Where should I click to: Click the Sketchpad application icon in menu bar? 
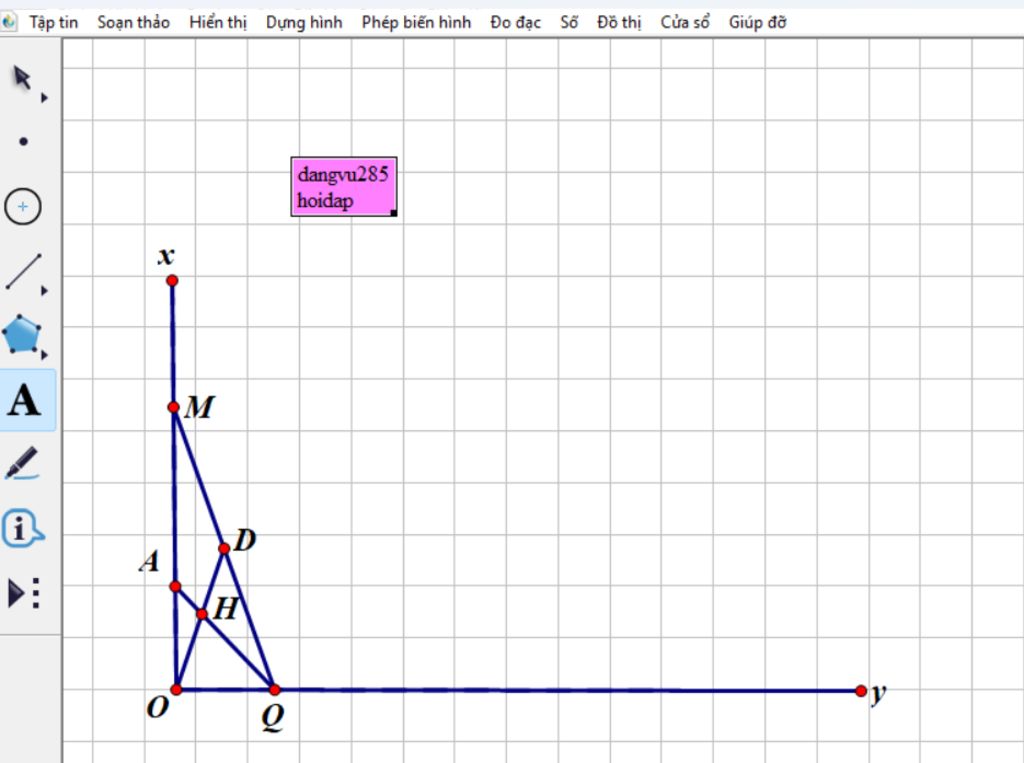tap(8, 22)
